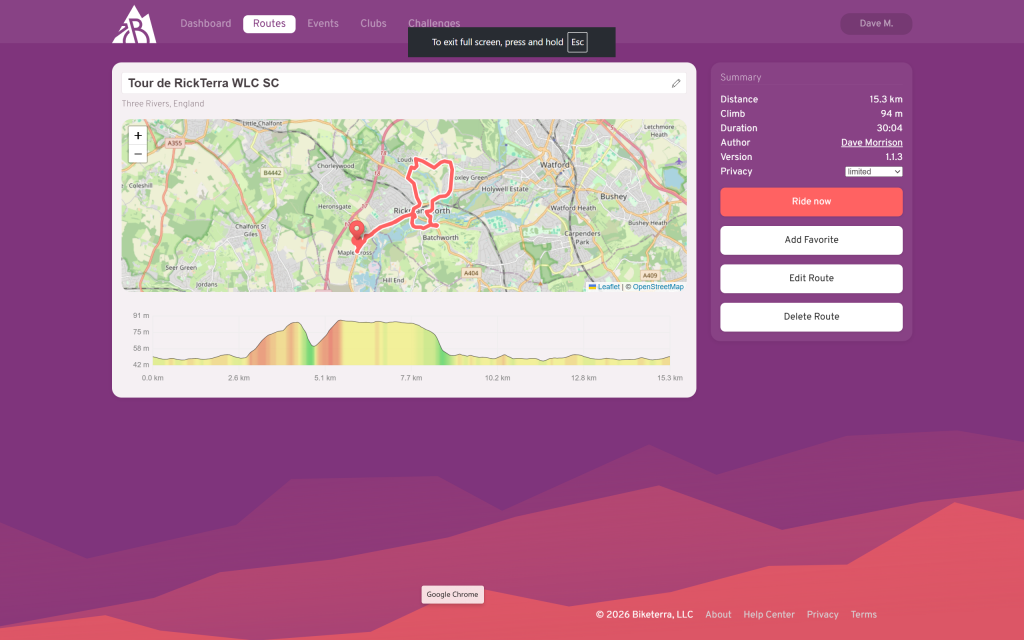Open author Dave Morrison's profile link

[x=871, y=143]
